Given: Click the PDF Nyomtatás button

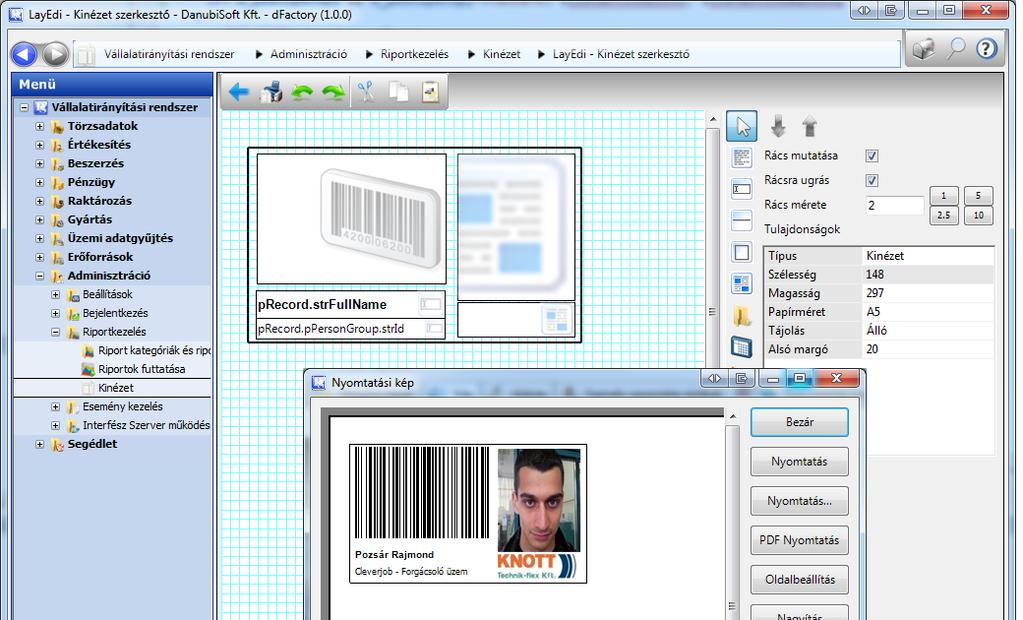Looking at the screenshot, I should pyautogui.click(x=799, y=540).
